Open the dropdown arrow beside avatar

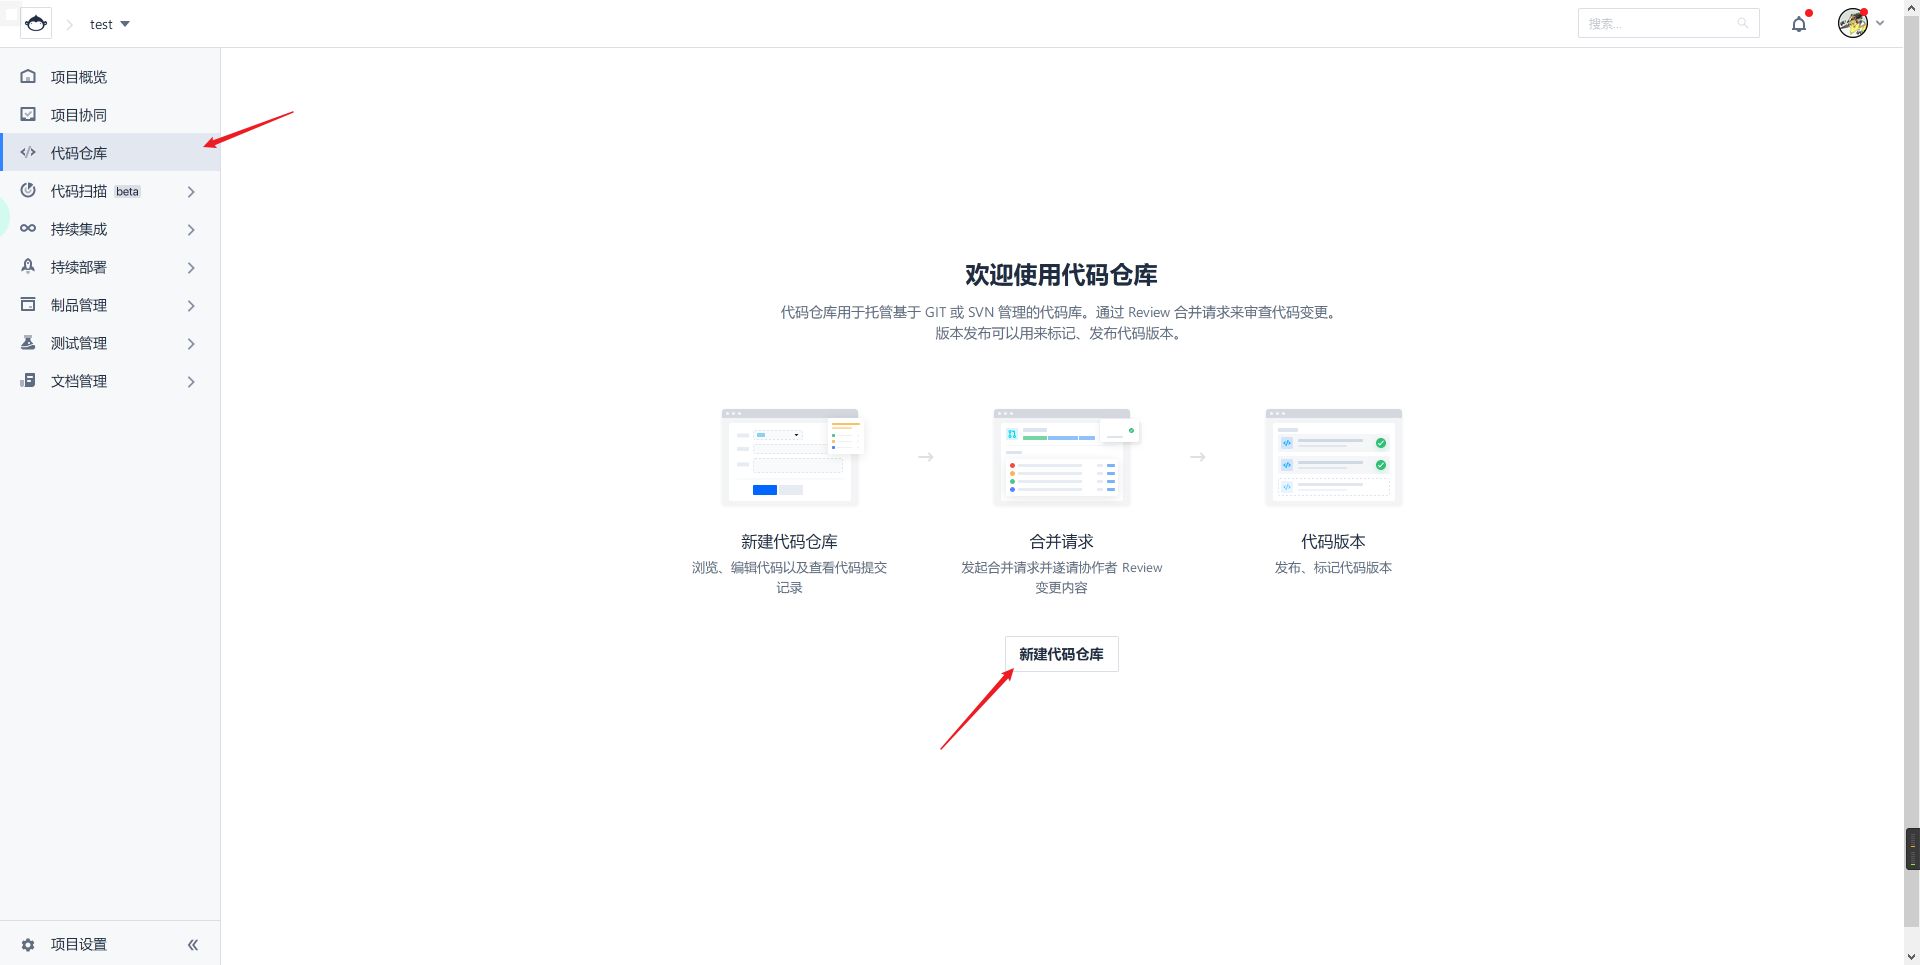pos(1880,23)
